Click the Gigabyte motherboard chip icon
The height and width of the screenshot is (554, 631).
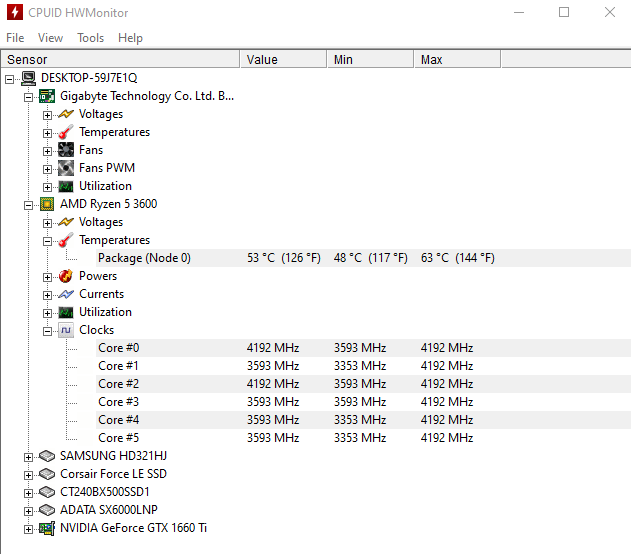click(47, 96)
